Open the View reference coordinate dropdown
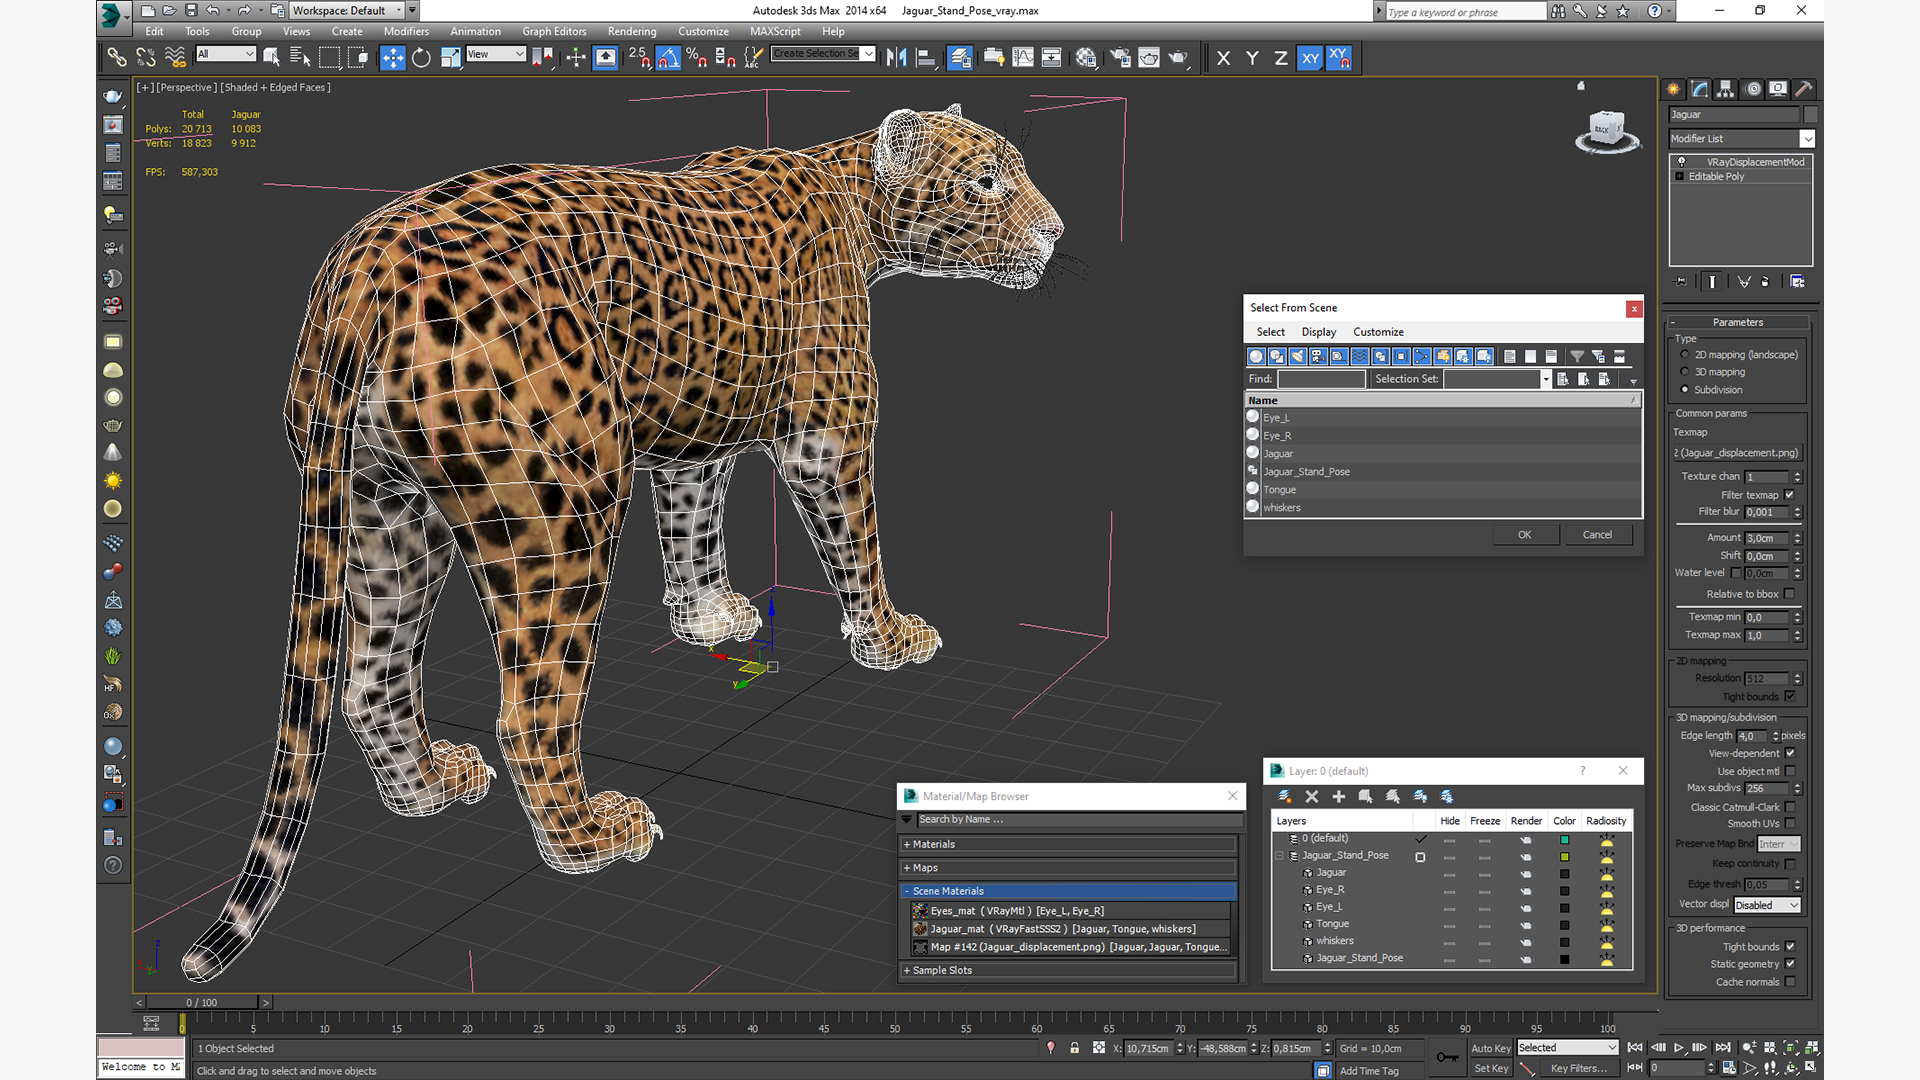1920x1080 pixels. point(496,54)
